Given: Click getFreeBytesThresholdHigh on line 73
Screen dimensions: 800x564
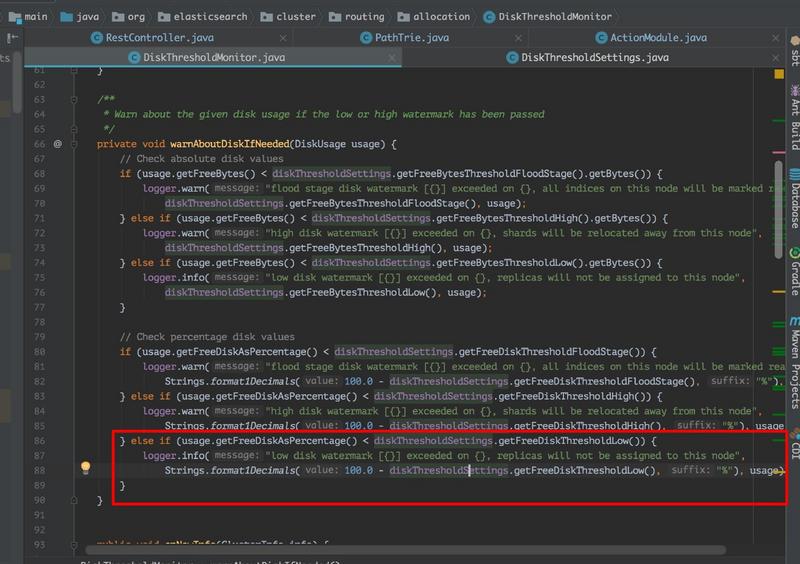Looking at the screenshot, I should [x=360, y=248].
